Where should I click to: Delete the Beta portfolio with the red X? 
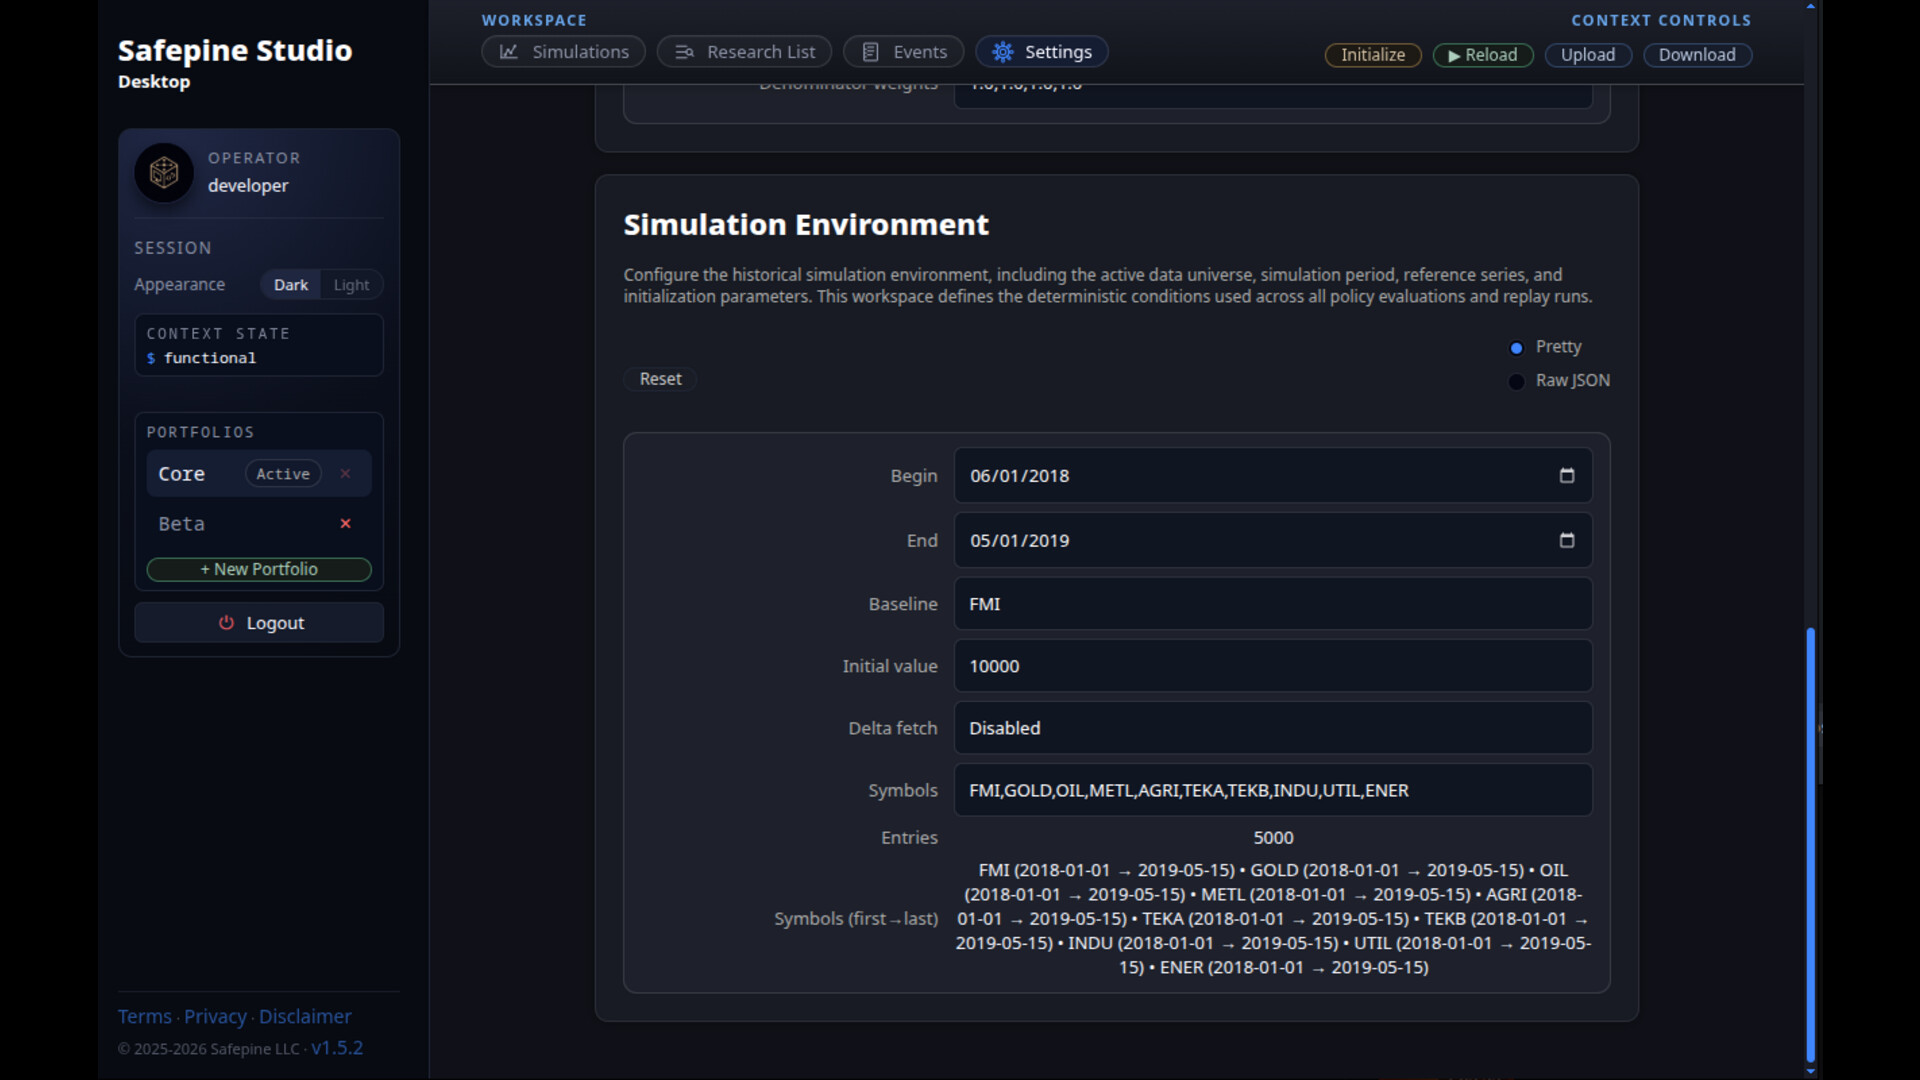click(345, 523)
